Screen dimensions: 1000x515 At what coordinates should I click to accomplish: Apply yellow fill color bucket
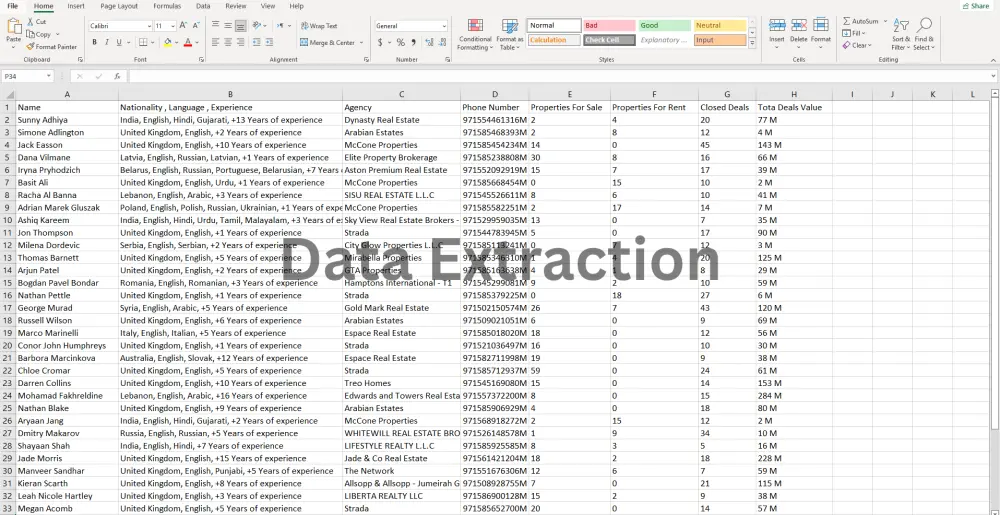pyautogui.click(x=167, y=42)
